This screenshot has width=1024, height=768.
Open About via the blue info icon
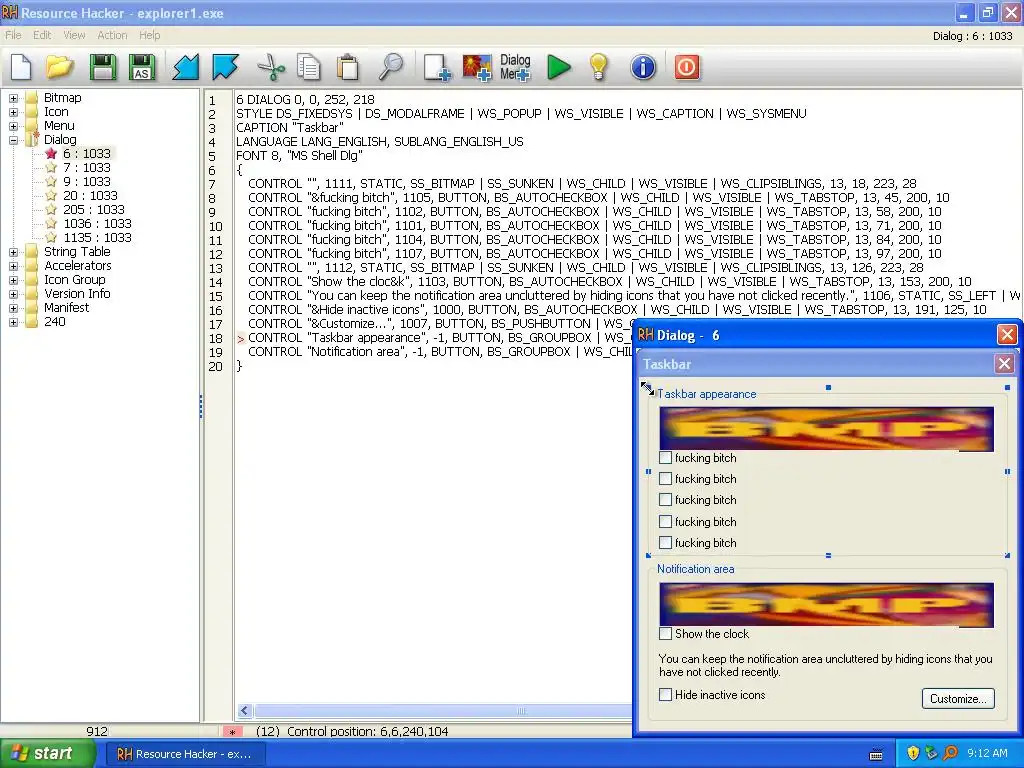click(643, 67)
